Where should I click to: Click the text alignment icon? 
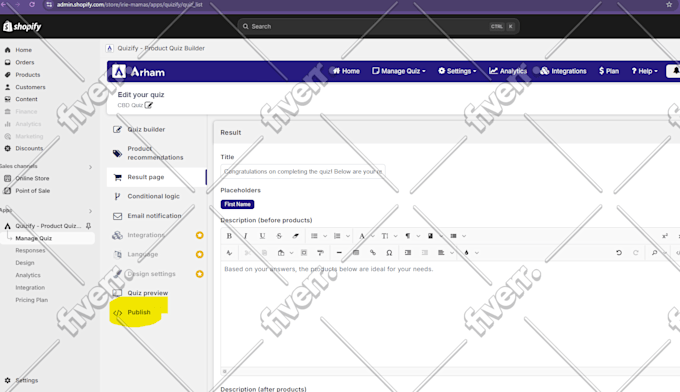(441, 252)
